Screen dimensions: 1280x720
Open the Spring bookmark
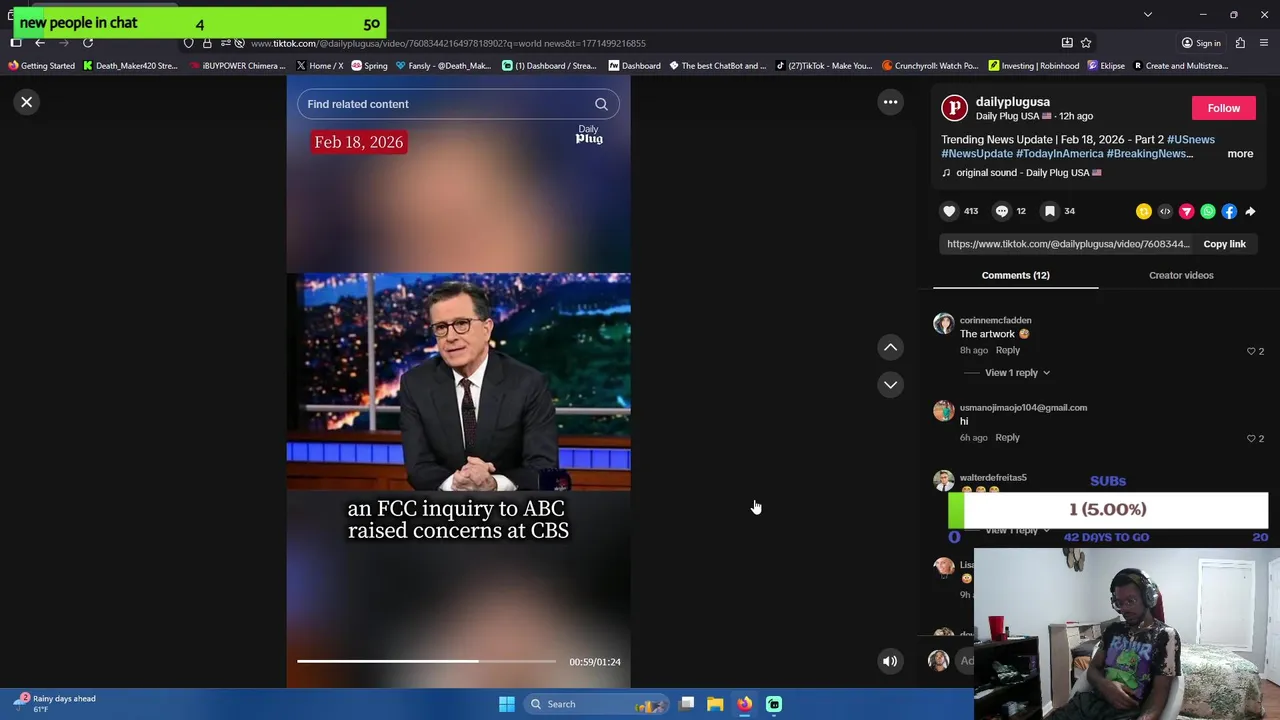[x=369, y=66]
